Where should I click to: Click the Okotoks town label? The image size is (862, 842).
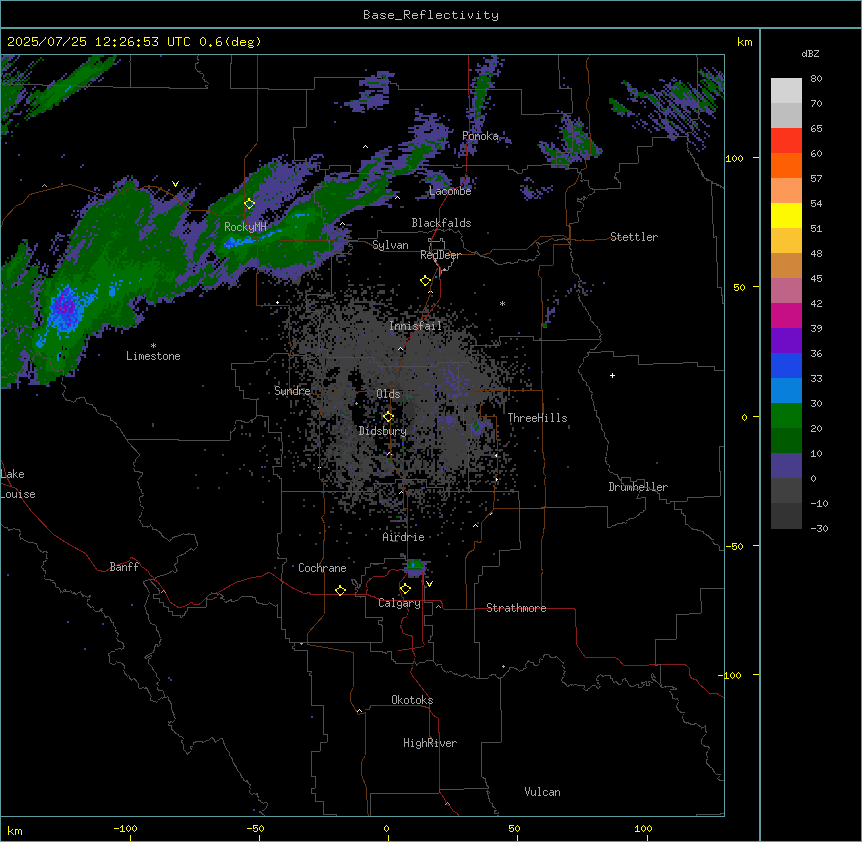(412, 700)
